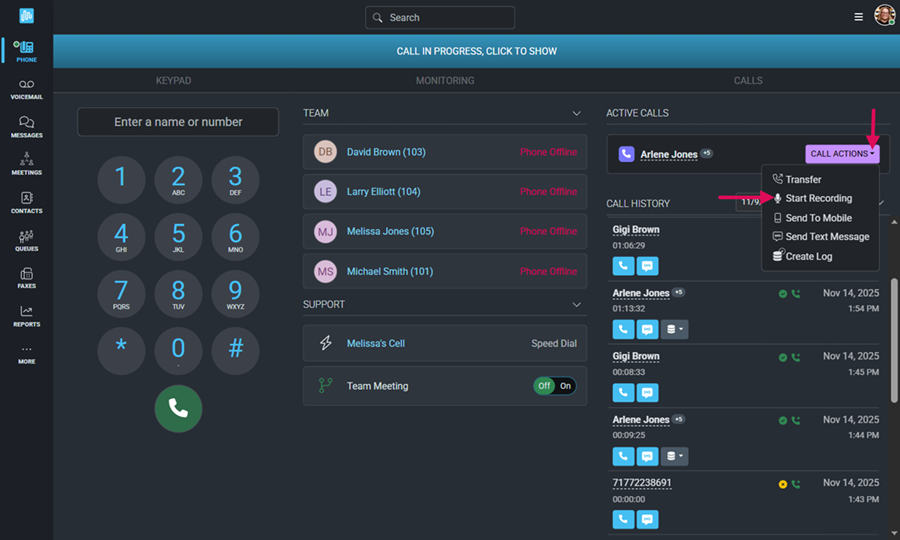
Task: Open Messages in the sidebar
Action: pyautogui.click(x=26, y=127)
